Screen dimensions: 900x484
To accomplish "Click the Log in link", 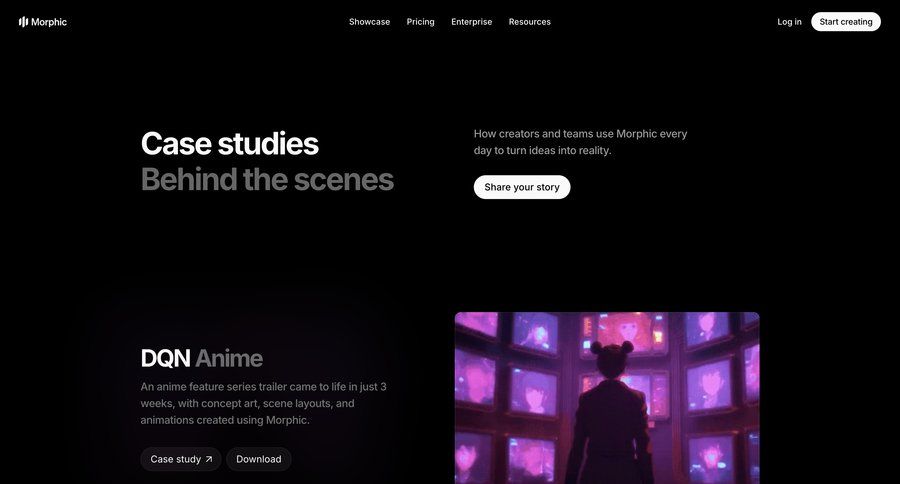I will [x=789, y=22].
